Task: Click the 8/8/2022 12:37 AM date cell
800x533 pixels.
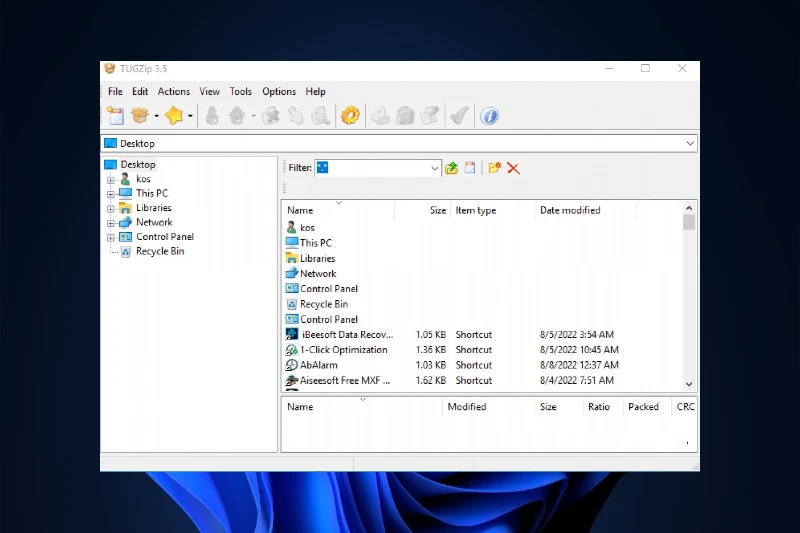Action: tap(579, 365)
